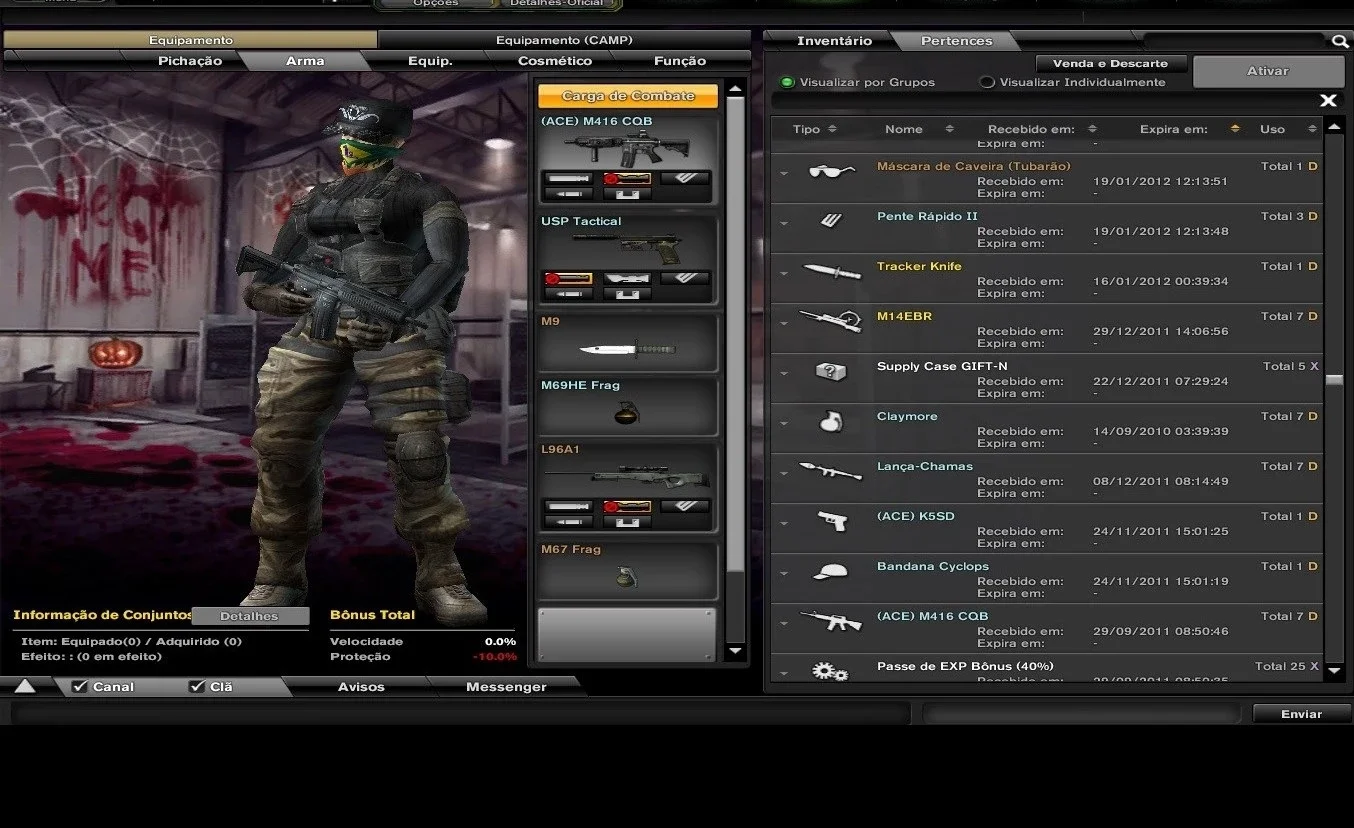The image size is (1354, 828).
Task: Sort by Uso column
Action: [x=1288, y=129]
